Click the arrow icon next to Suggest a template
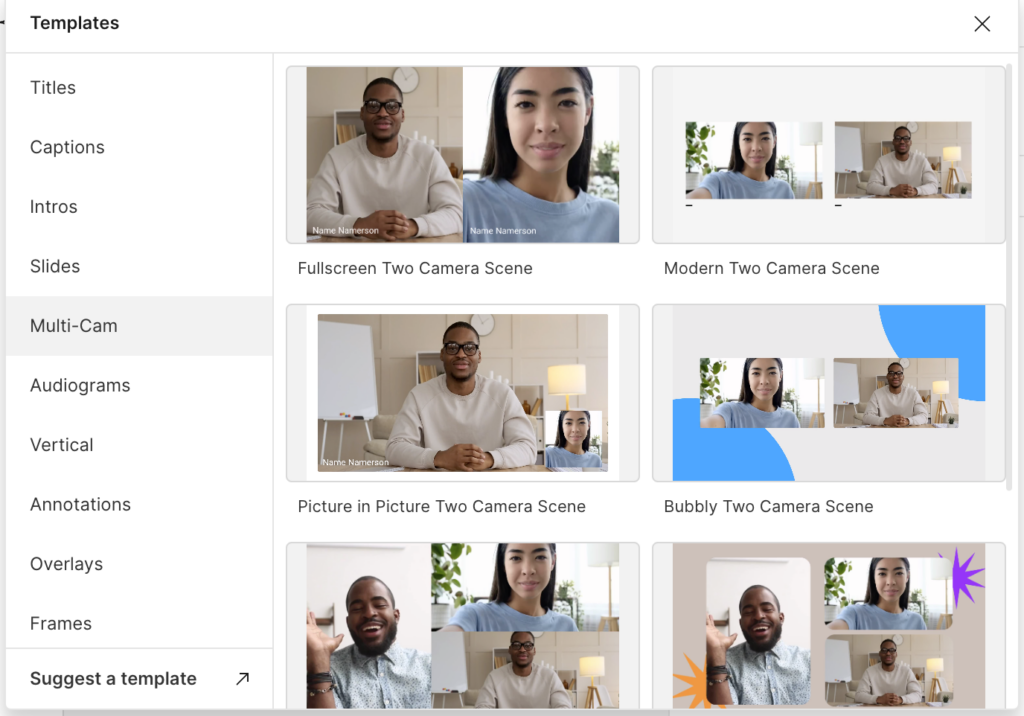Image resolution: width=1024 pixels, height=716 pixels. pos(241,678)
